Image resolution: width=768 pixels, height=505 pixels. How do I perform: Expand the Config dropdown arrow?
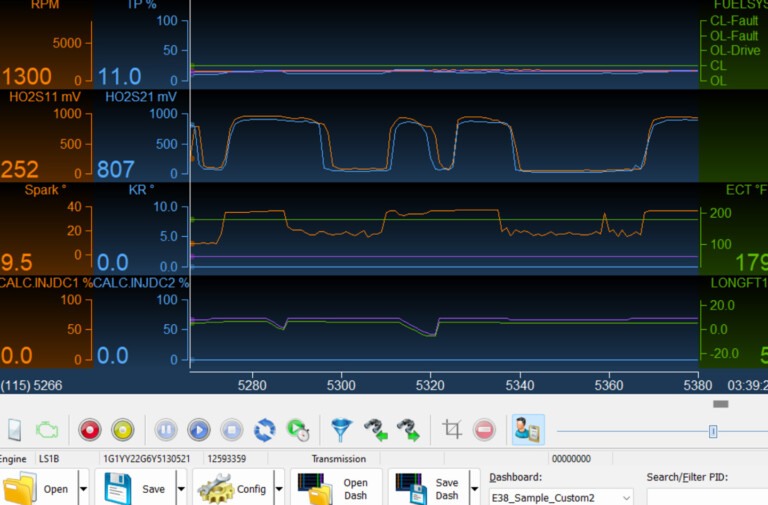pos(279,489)
